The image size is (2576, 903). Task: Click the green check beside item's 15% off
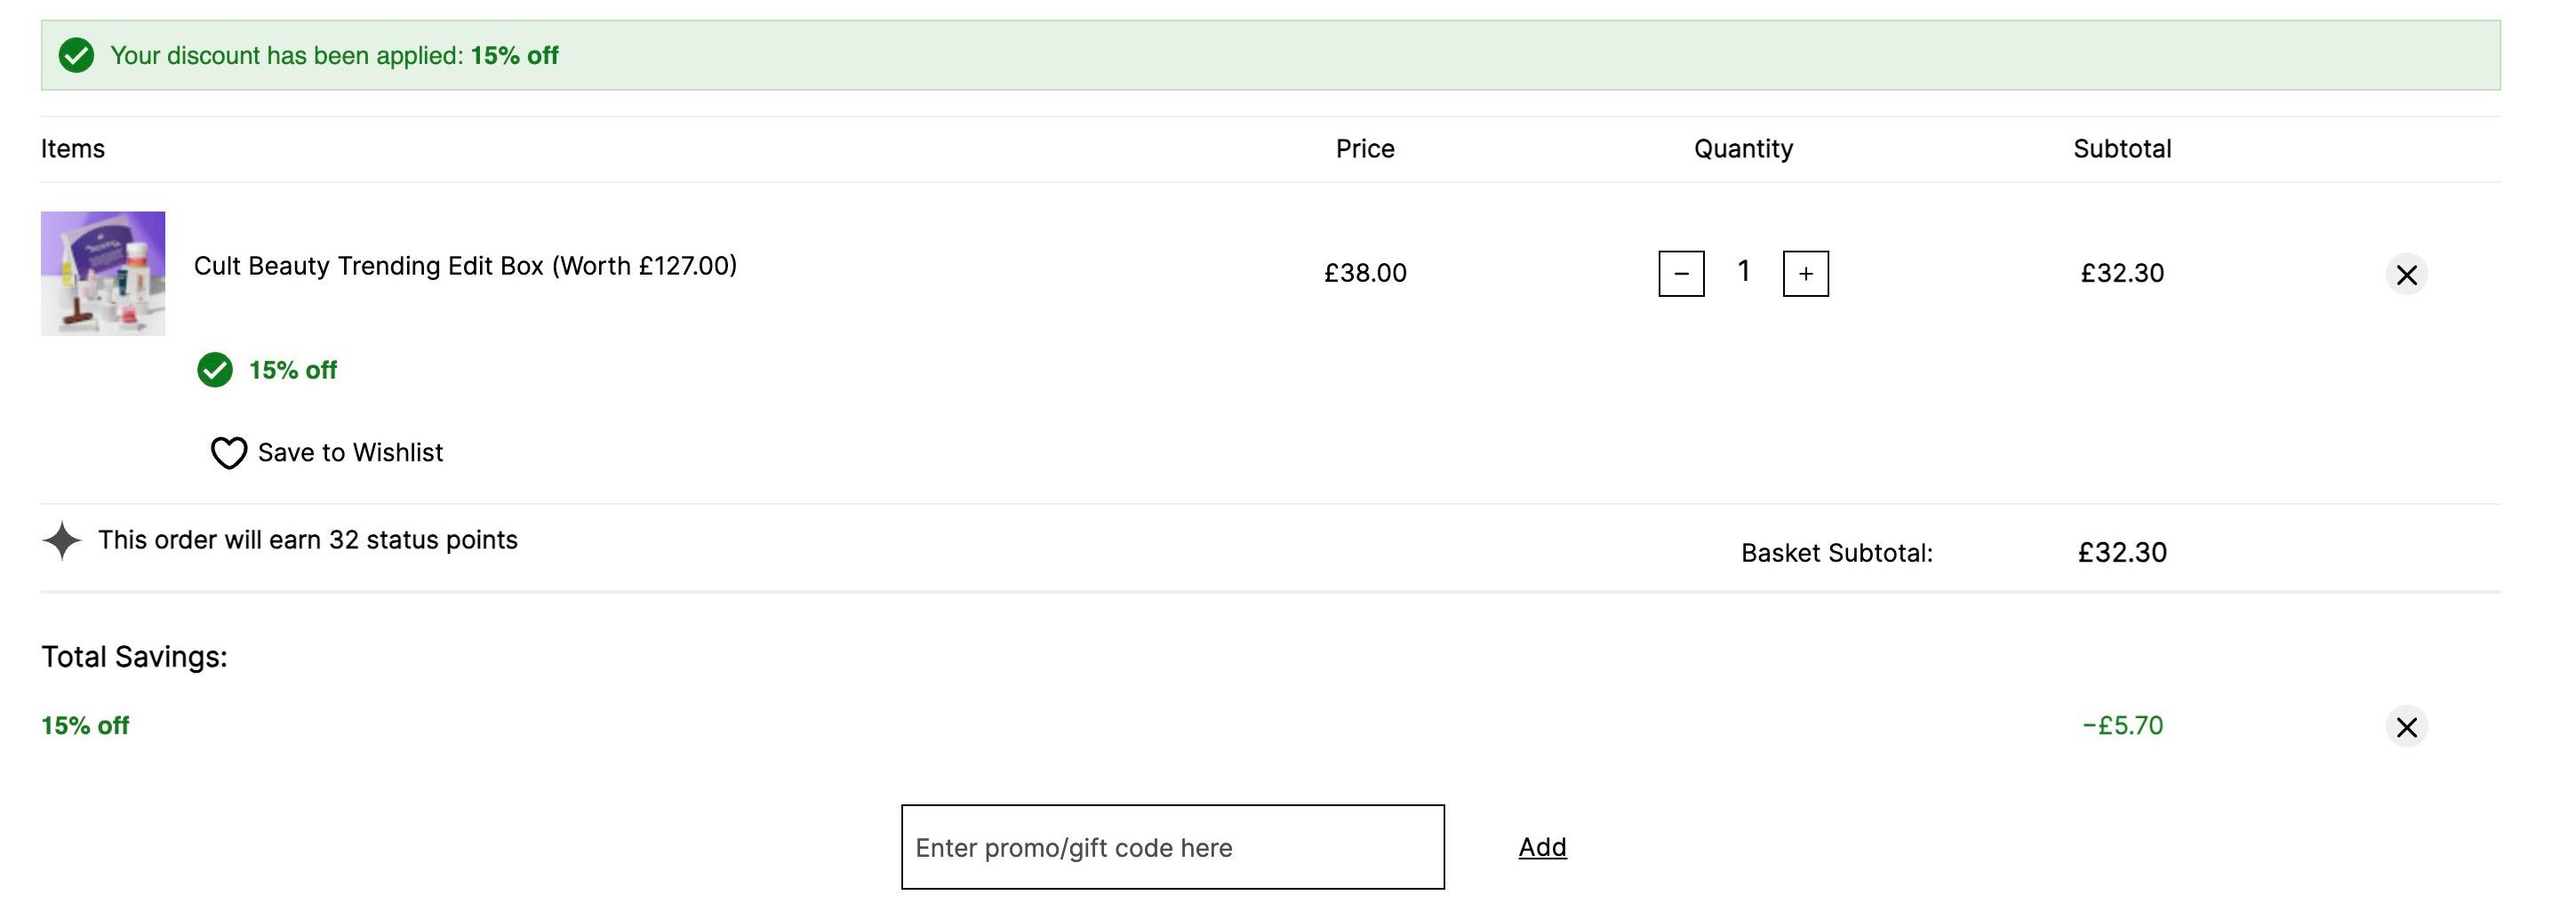(215, 370)
